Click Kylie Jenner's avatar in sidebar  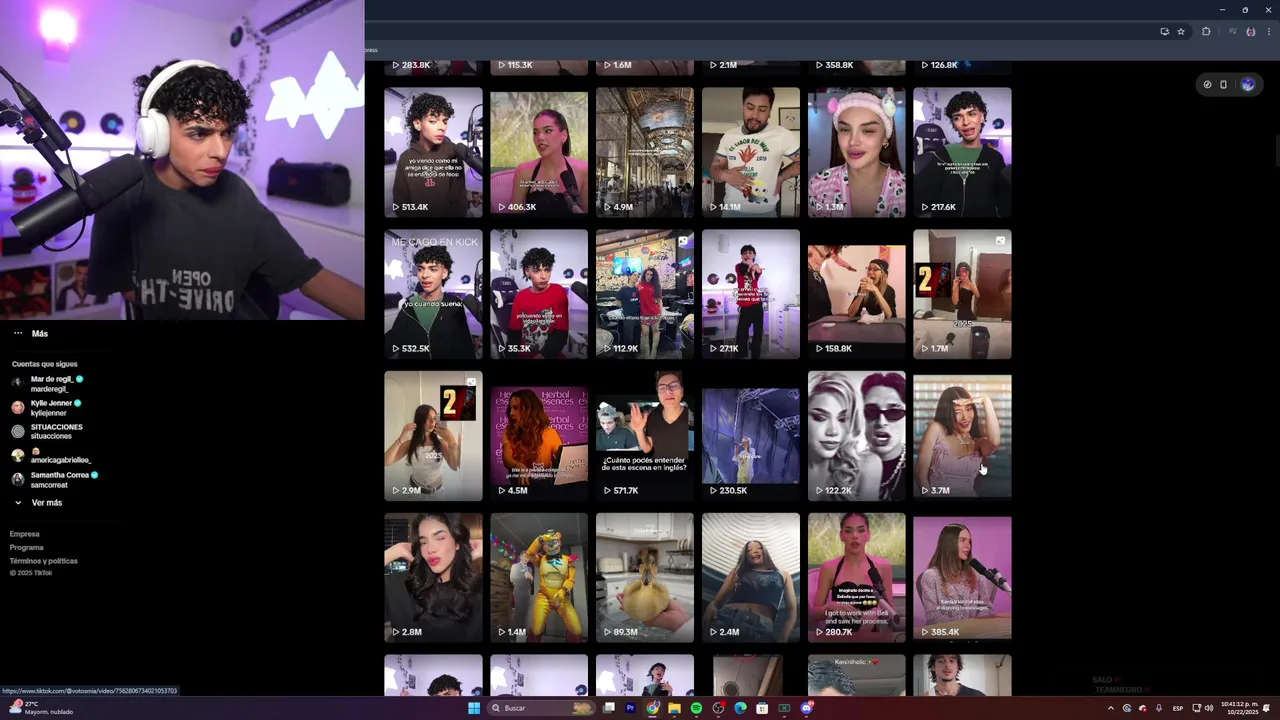pyautogui.click(x=18, y=407)
